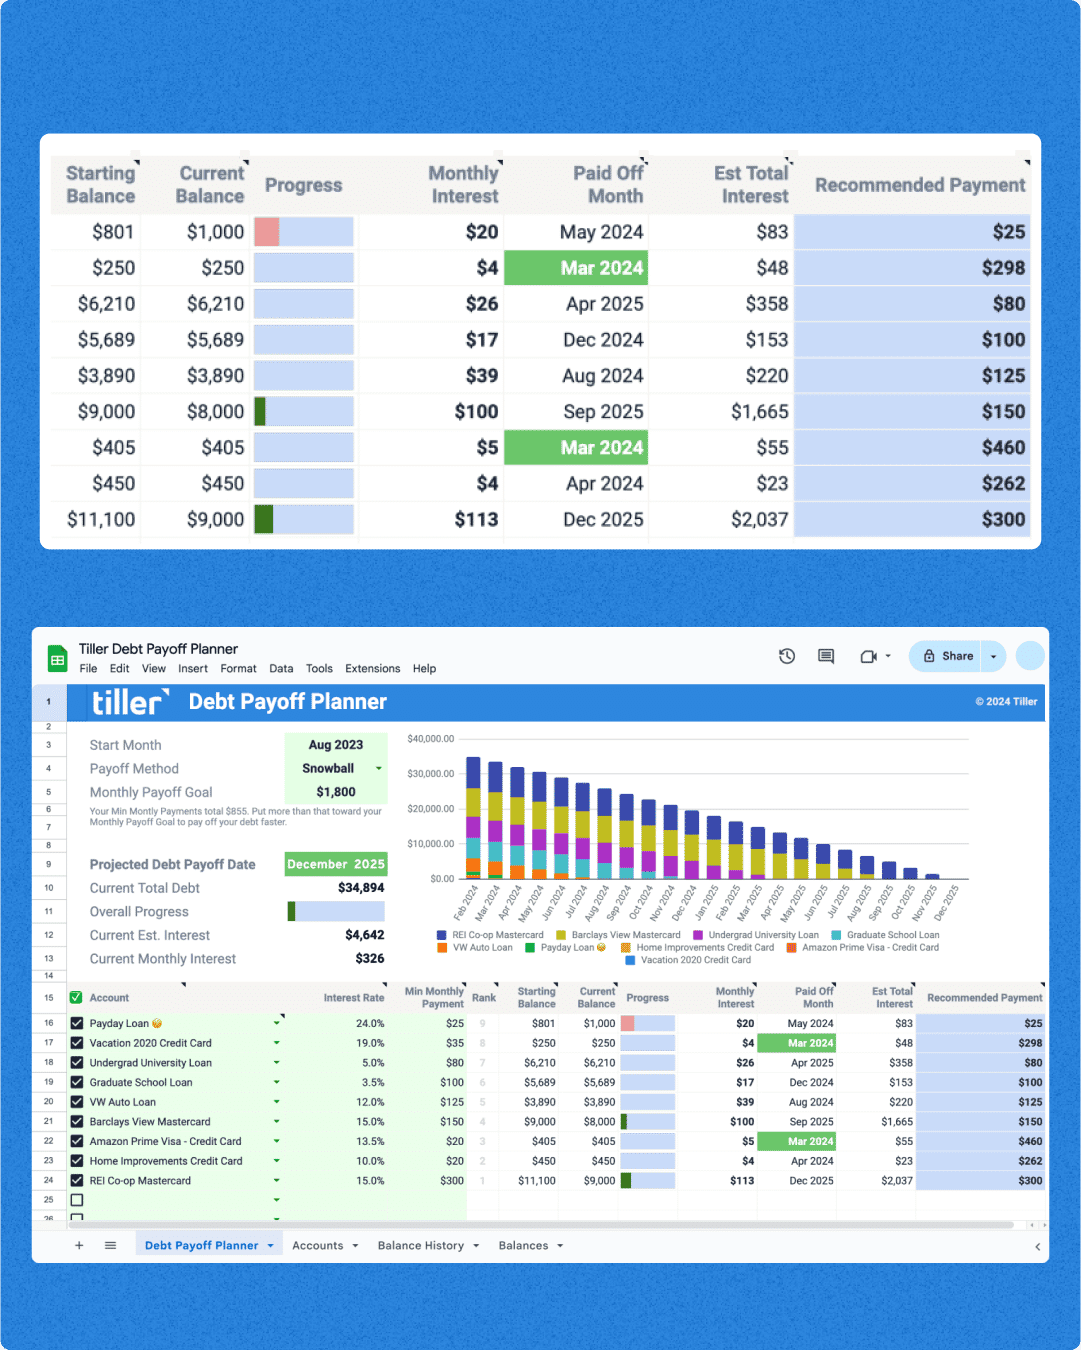Select the $1,800 Monthly Payoff Goal cell
Screen dimensions: 1081x1350
tap(336, 792)
